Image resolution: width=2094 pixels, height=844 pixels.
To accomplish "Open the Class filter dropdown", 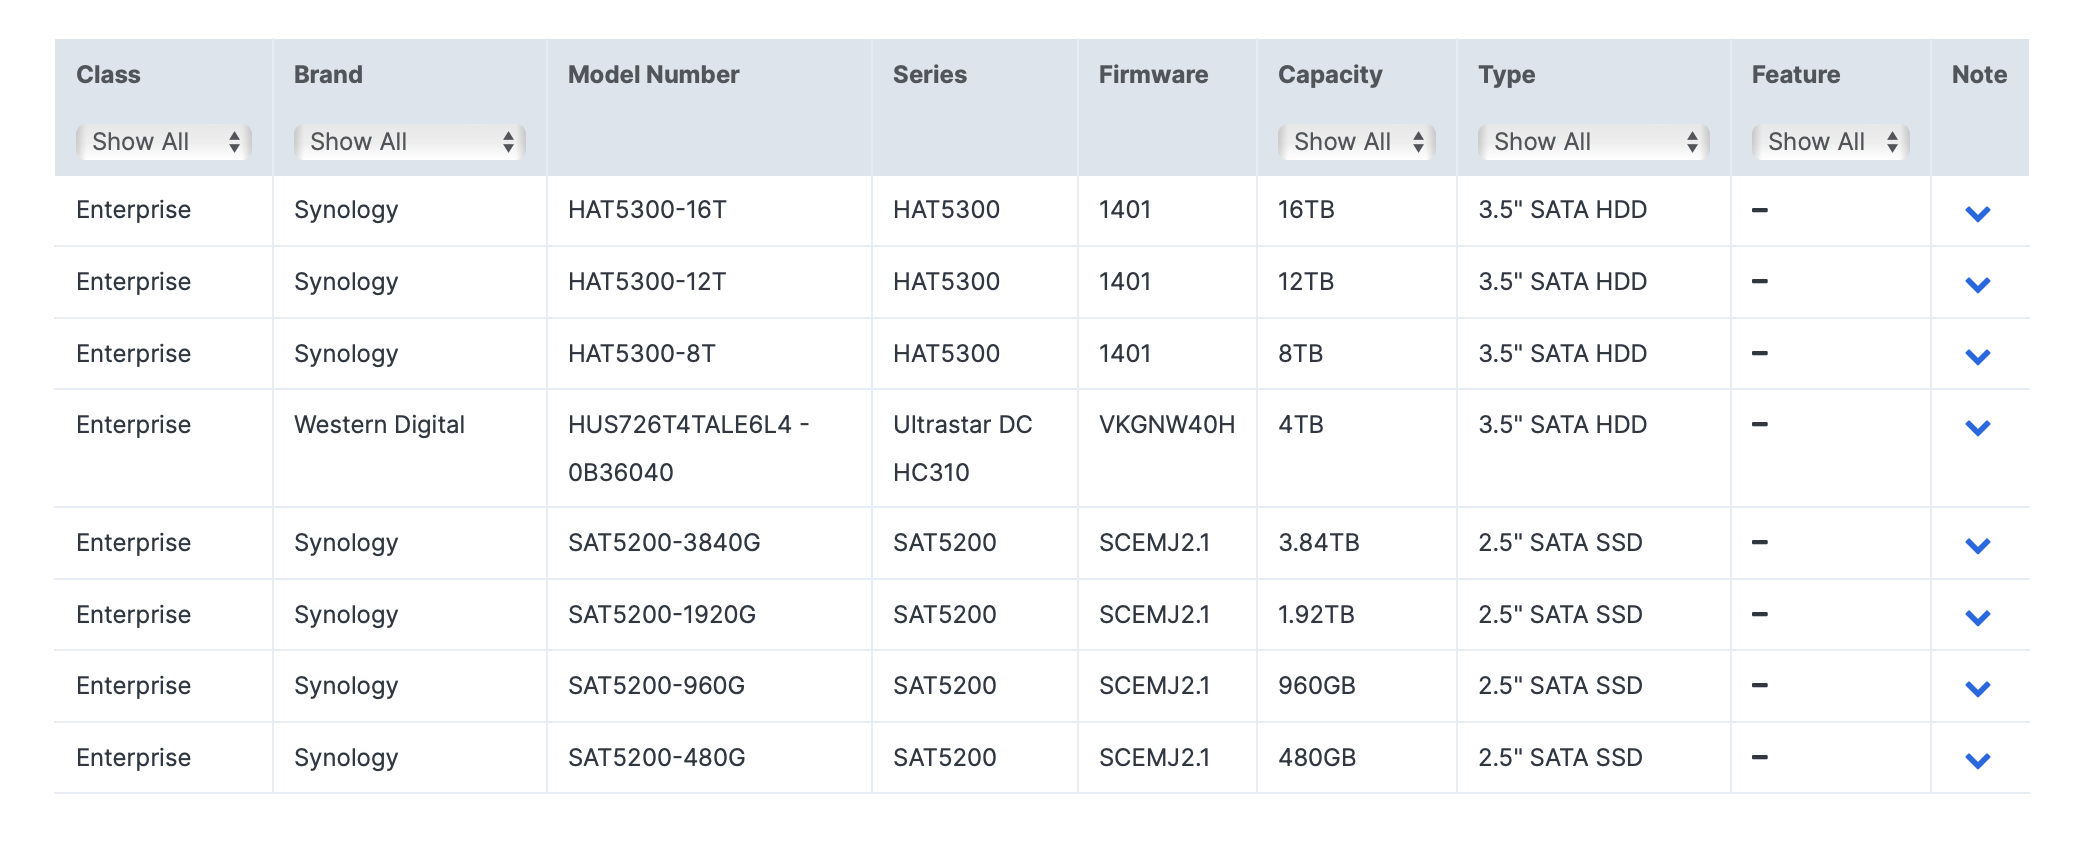I will pos(164,142).
